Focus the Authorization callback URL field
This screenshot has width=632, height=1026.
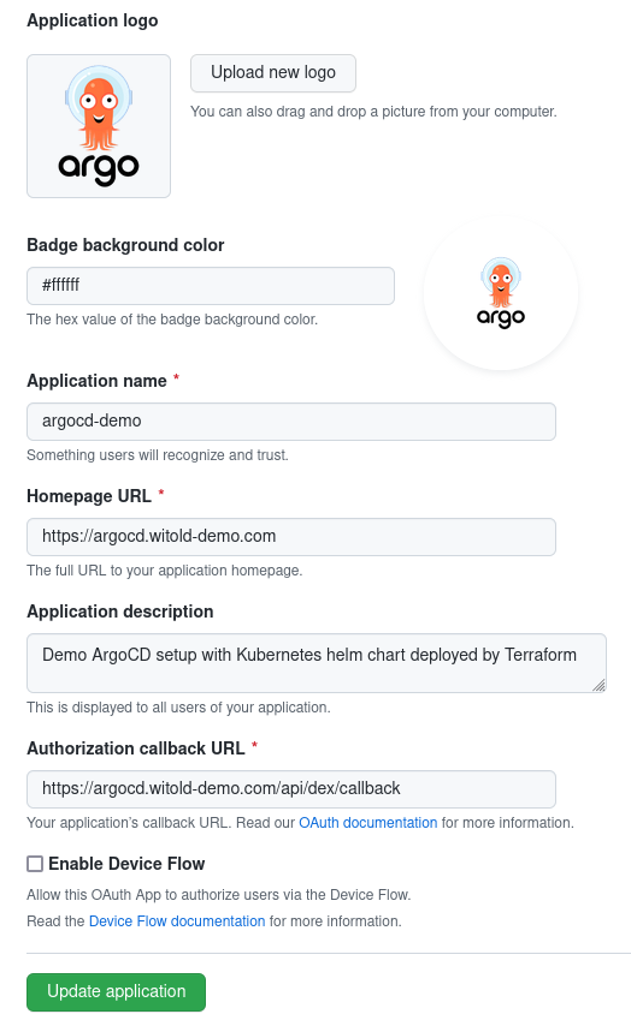point(291,788)
